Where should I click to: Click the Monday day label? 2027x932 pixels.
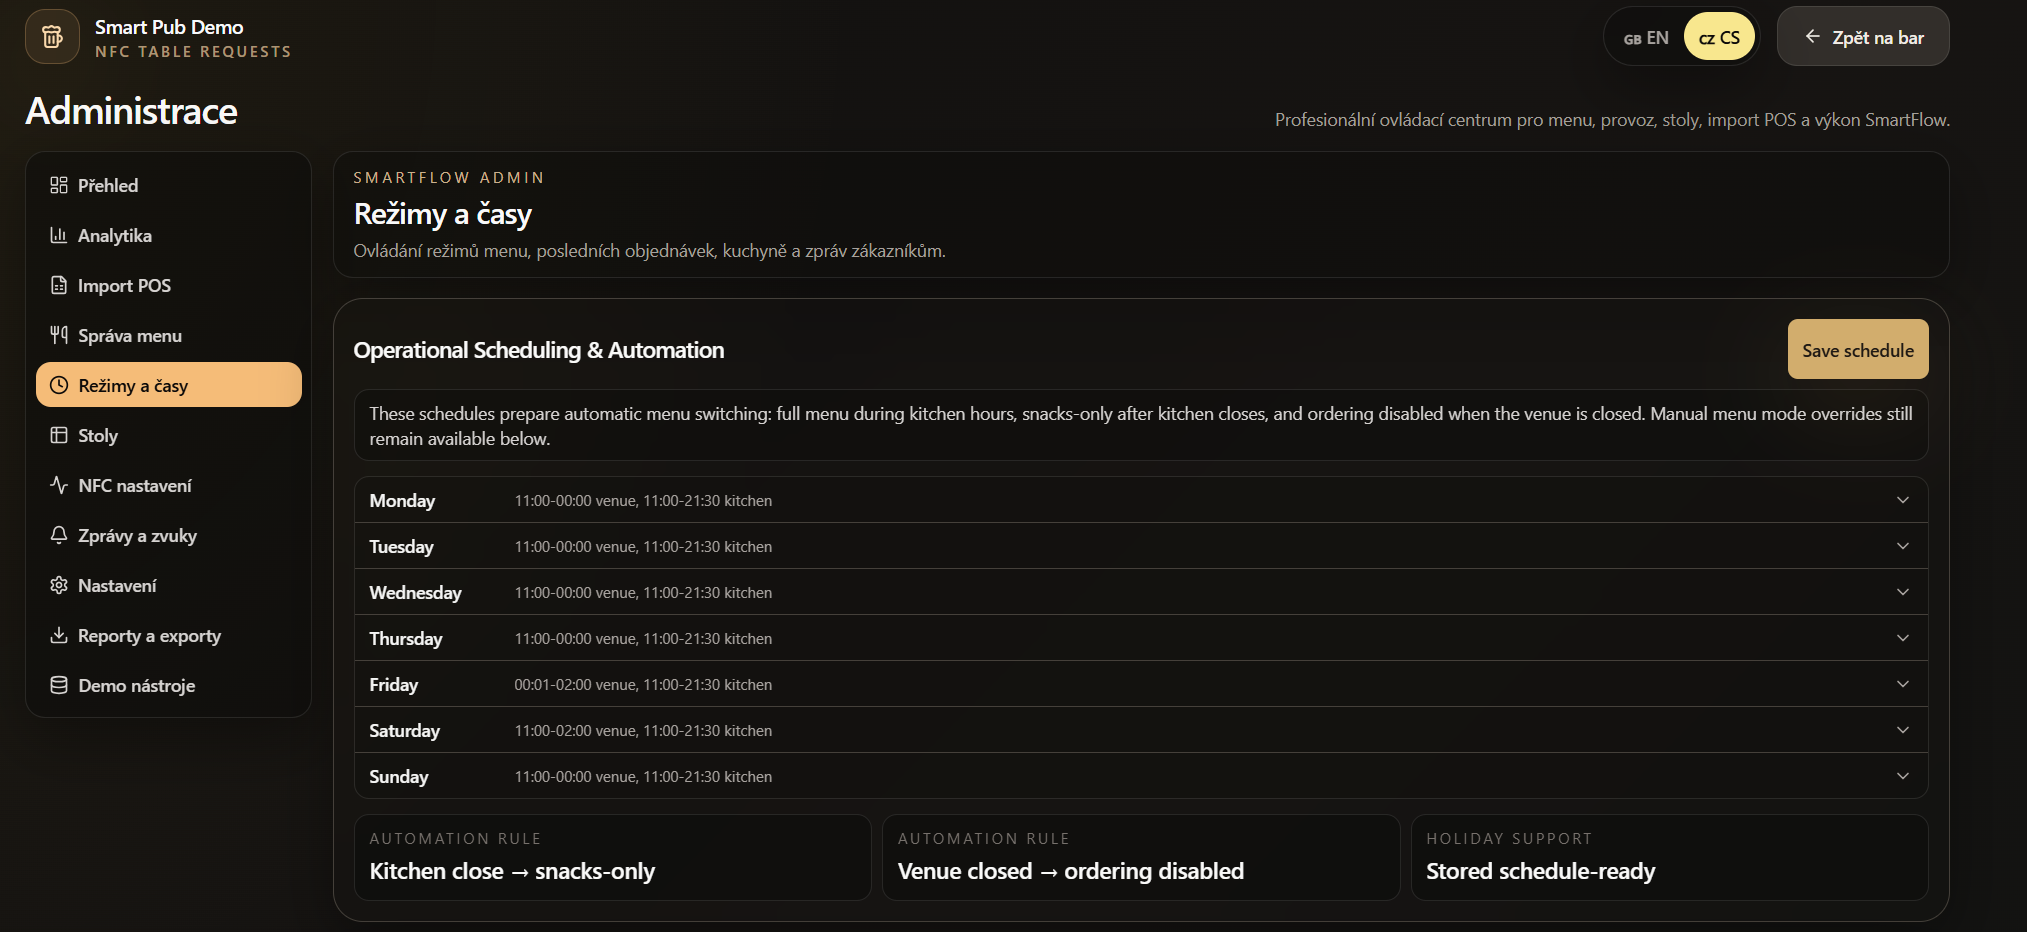click(x=402, y=500)
